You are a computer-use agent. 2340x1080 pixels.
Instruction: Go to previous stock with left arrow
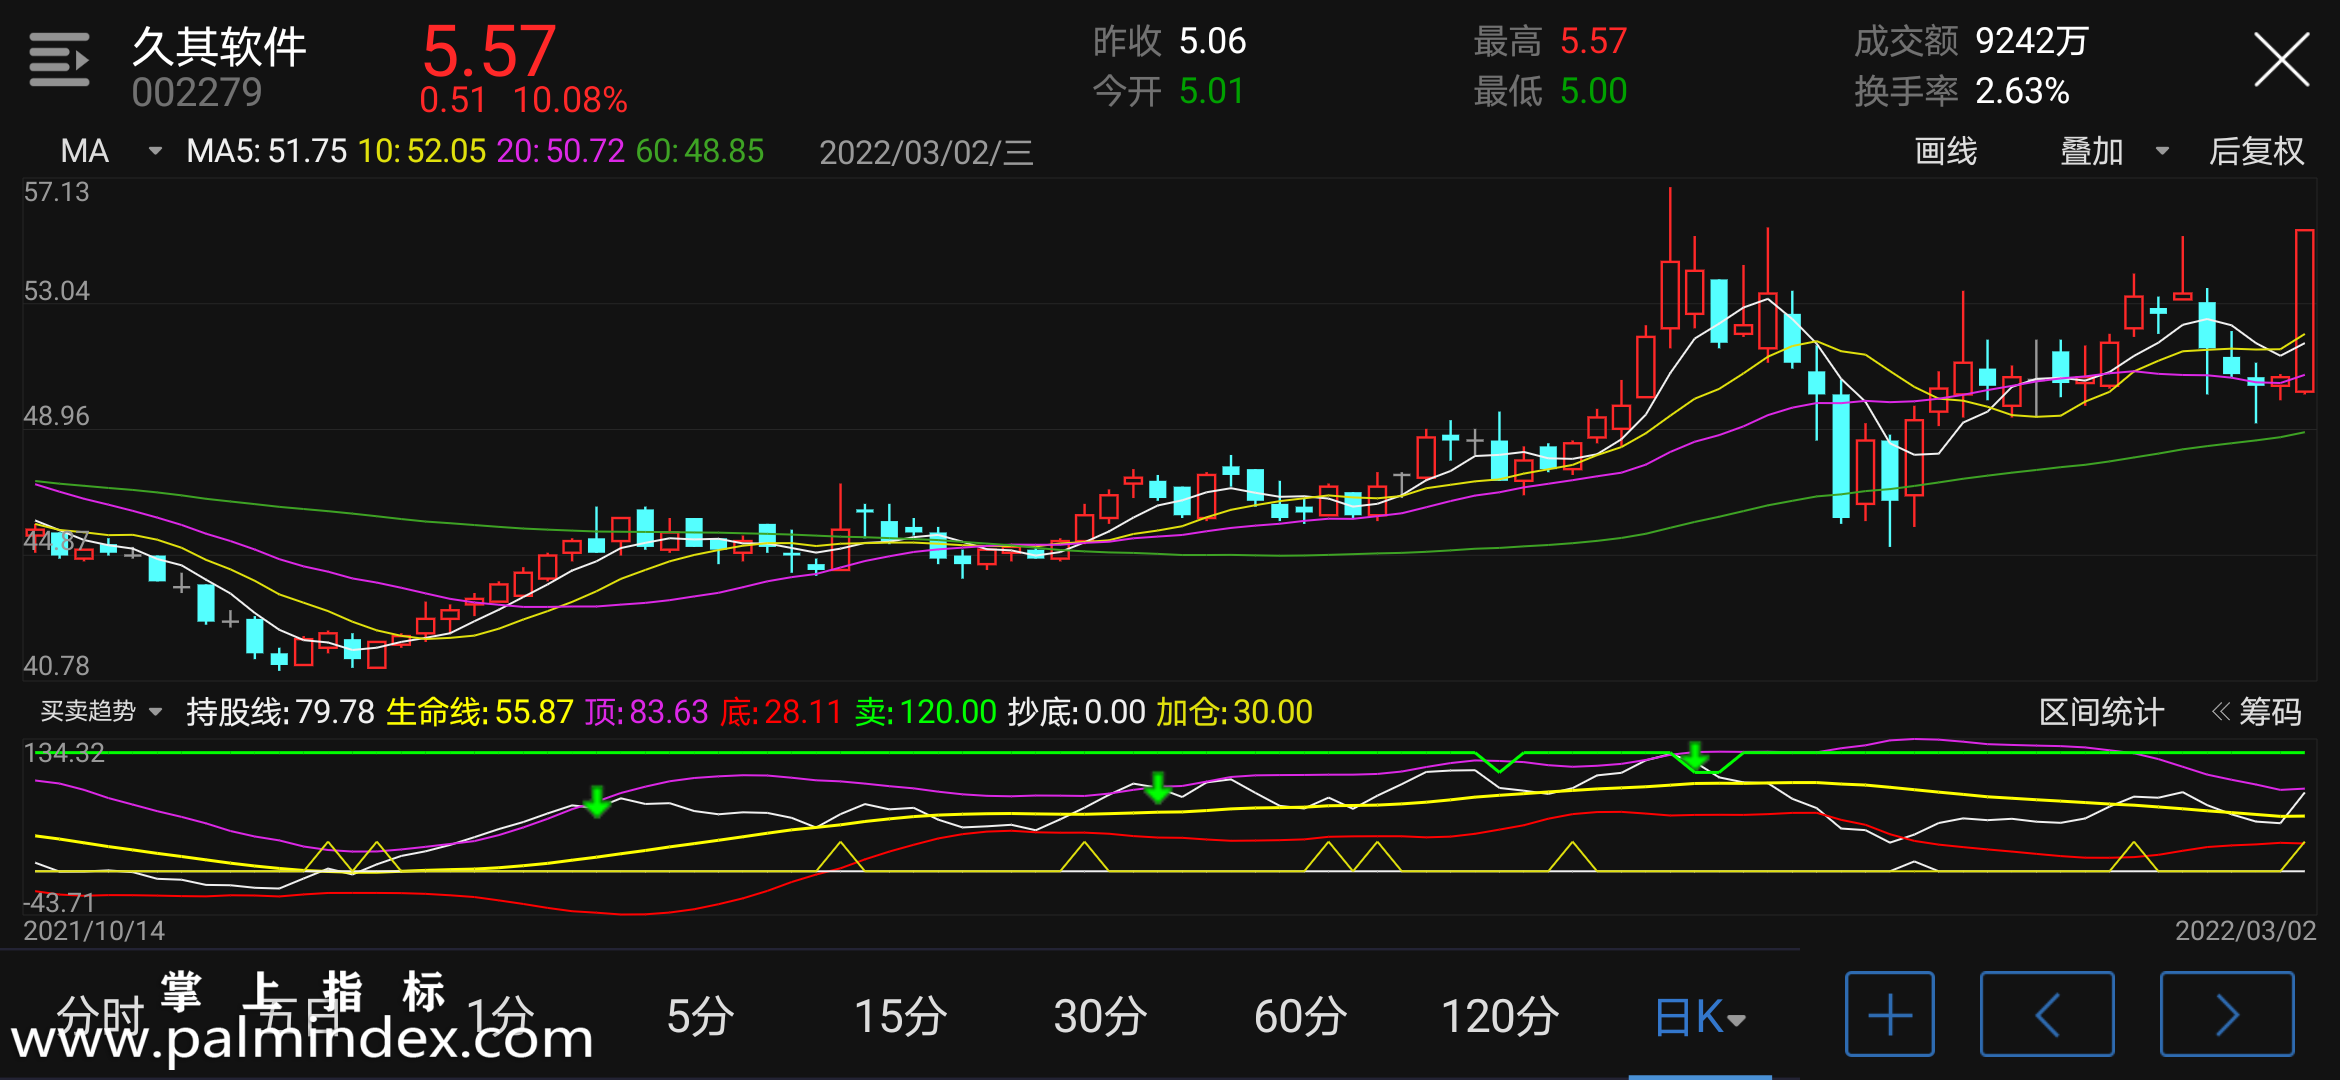click(2047, 1015)
